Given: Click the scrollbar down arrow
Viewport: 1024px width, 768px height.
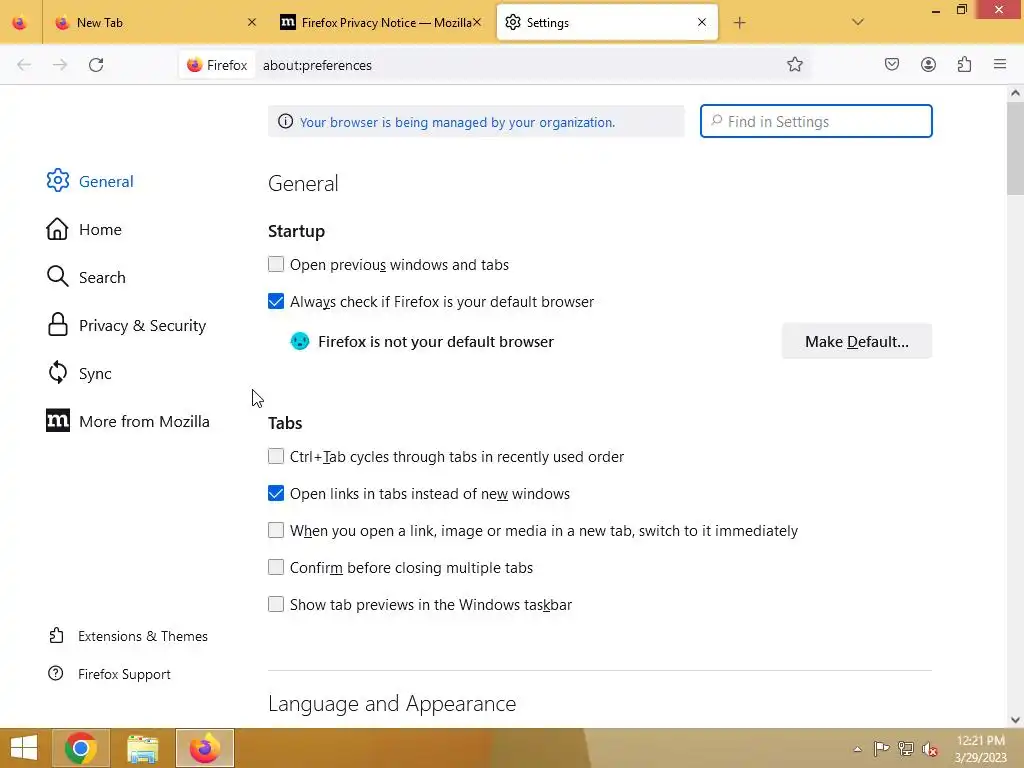Looking at the screenshot, I should click(1015, 720).
